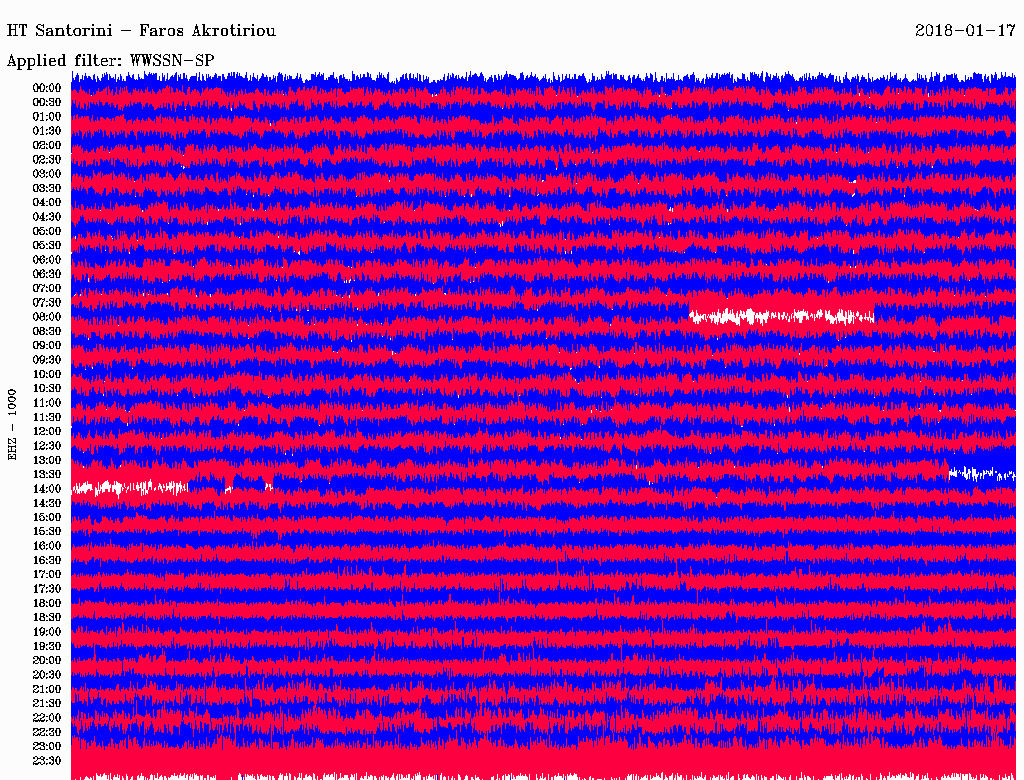This screenshot has height=780, width=1024.
Task: Select the 13:30 time row label
Action: pos(47,475)
